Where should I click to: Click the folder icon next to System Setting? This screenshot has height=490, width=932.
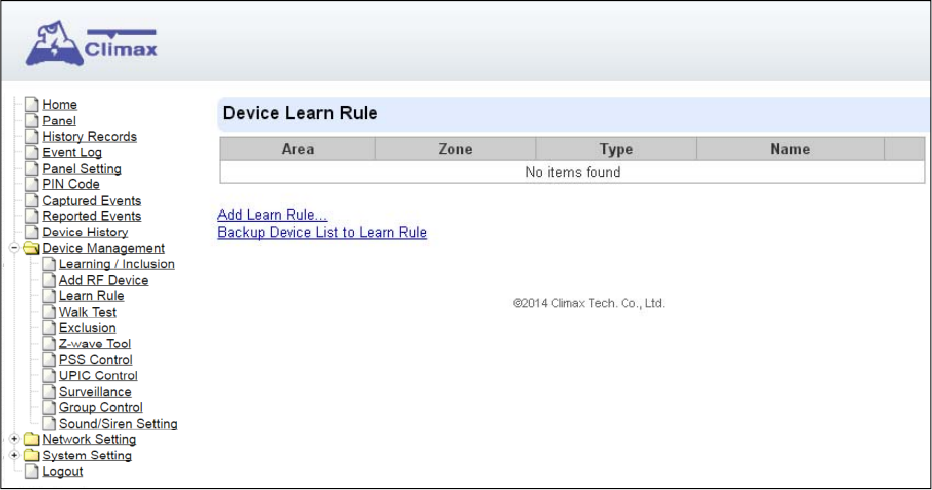(x=32, y=456)
